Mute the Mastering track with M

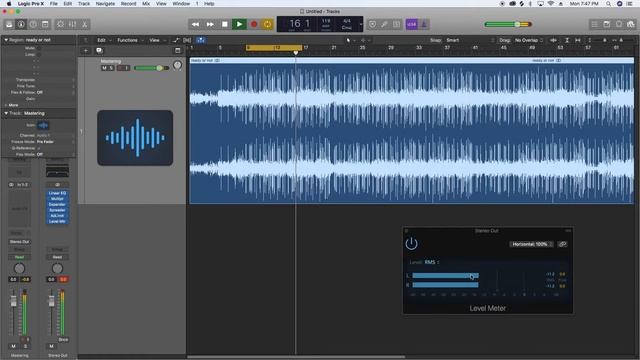[x=104, y=68]
